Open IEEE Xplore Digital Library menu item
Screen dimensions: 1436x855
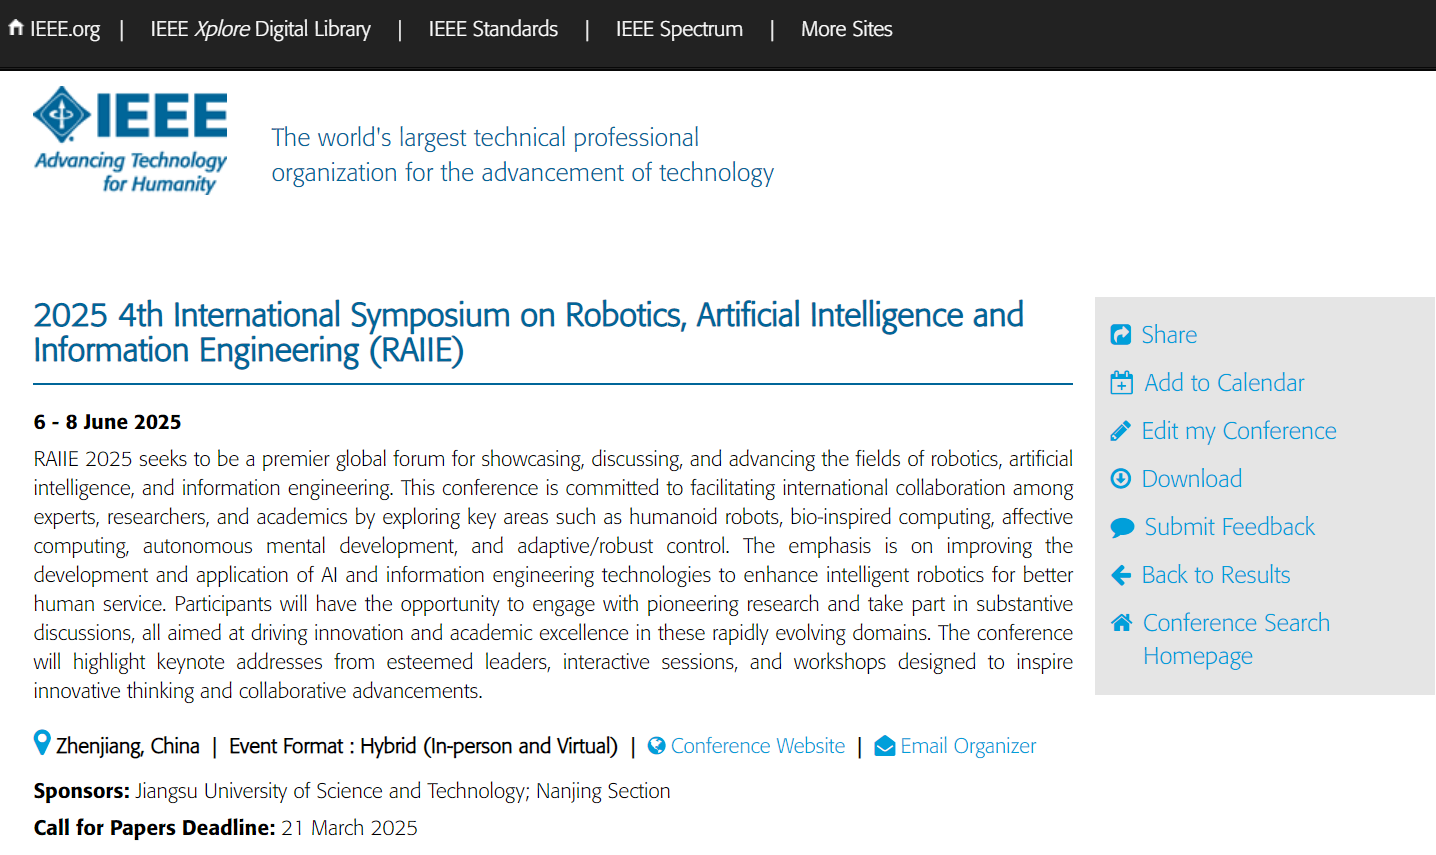point(260,29)
